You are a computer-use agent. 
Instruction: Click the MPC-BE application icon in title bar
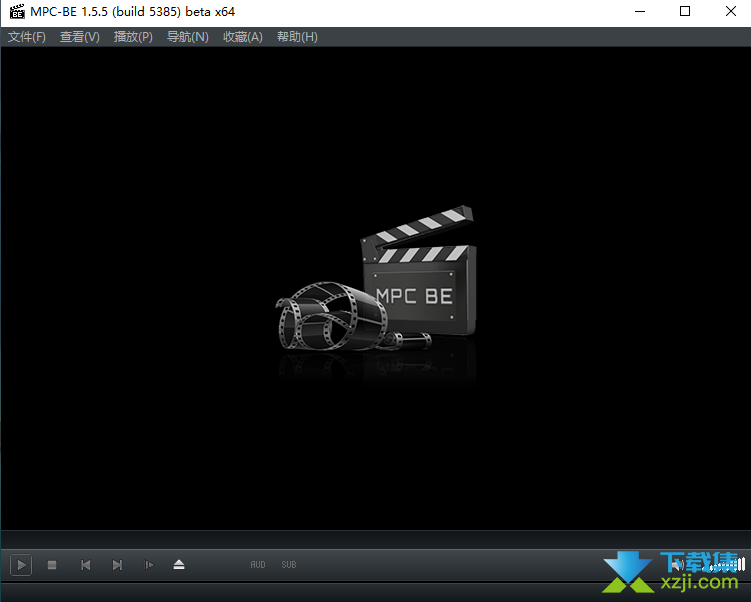16,11
